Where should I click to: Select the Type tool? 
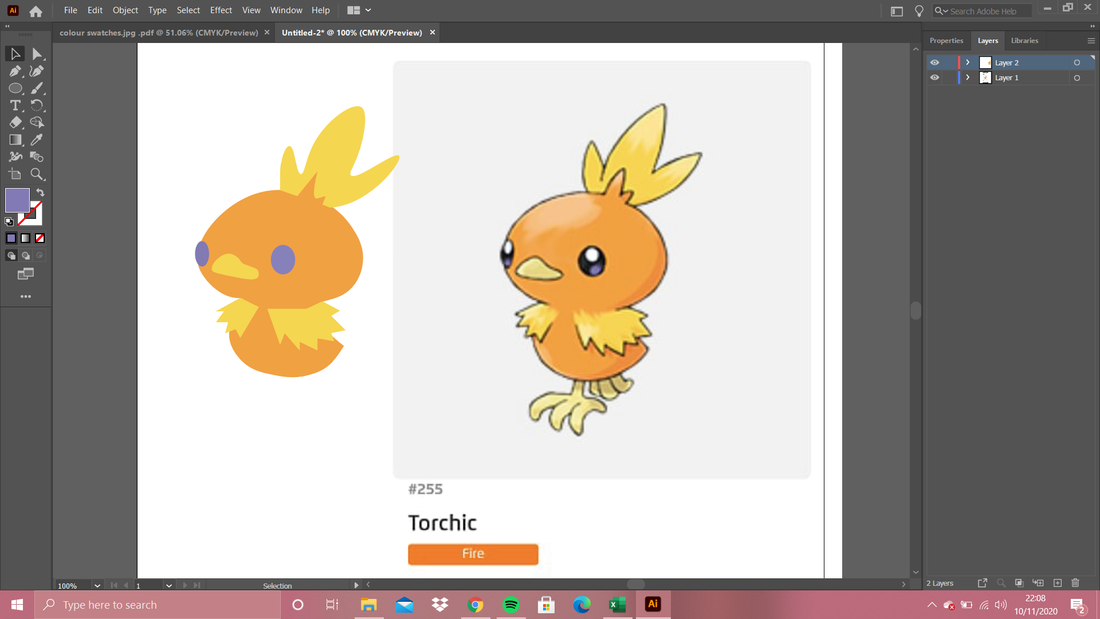[15, 105]
